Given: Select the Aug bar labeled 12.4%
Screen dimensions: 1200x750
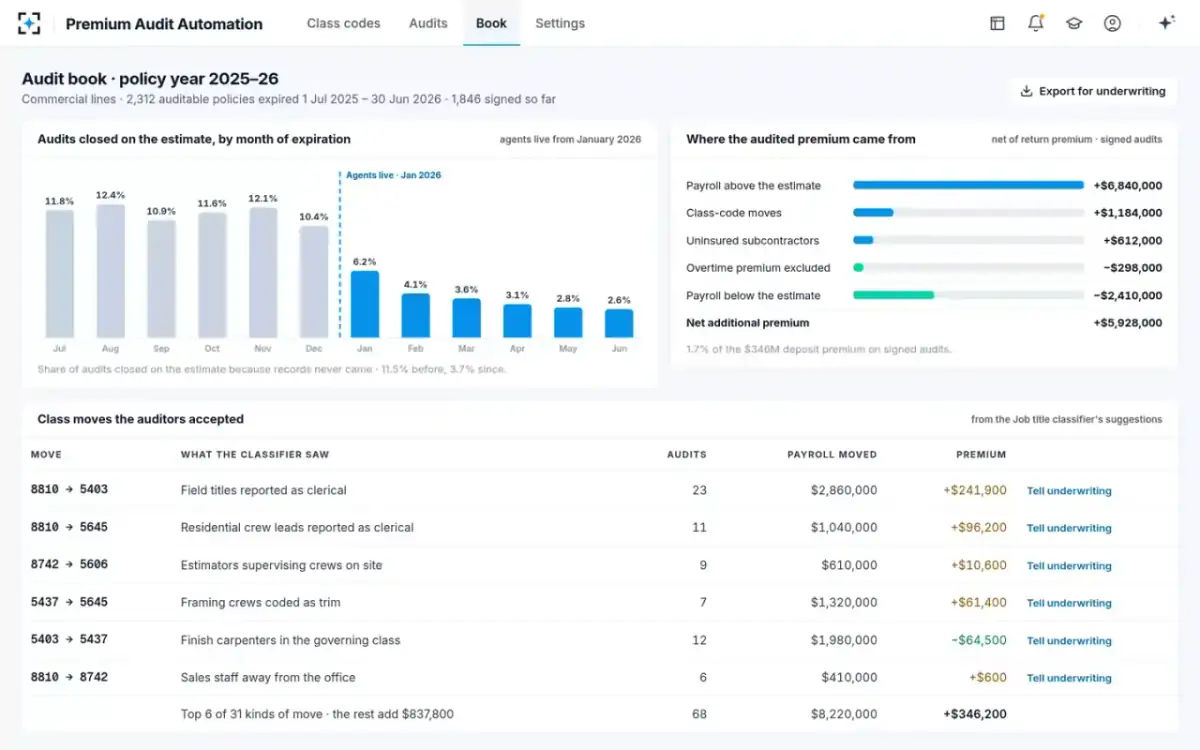Looking at the screenshot, I should click(110, 271).
